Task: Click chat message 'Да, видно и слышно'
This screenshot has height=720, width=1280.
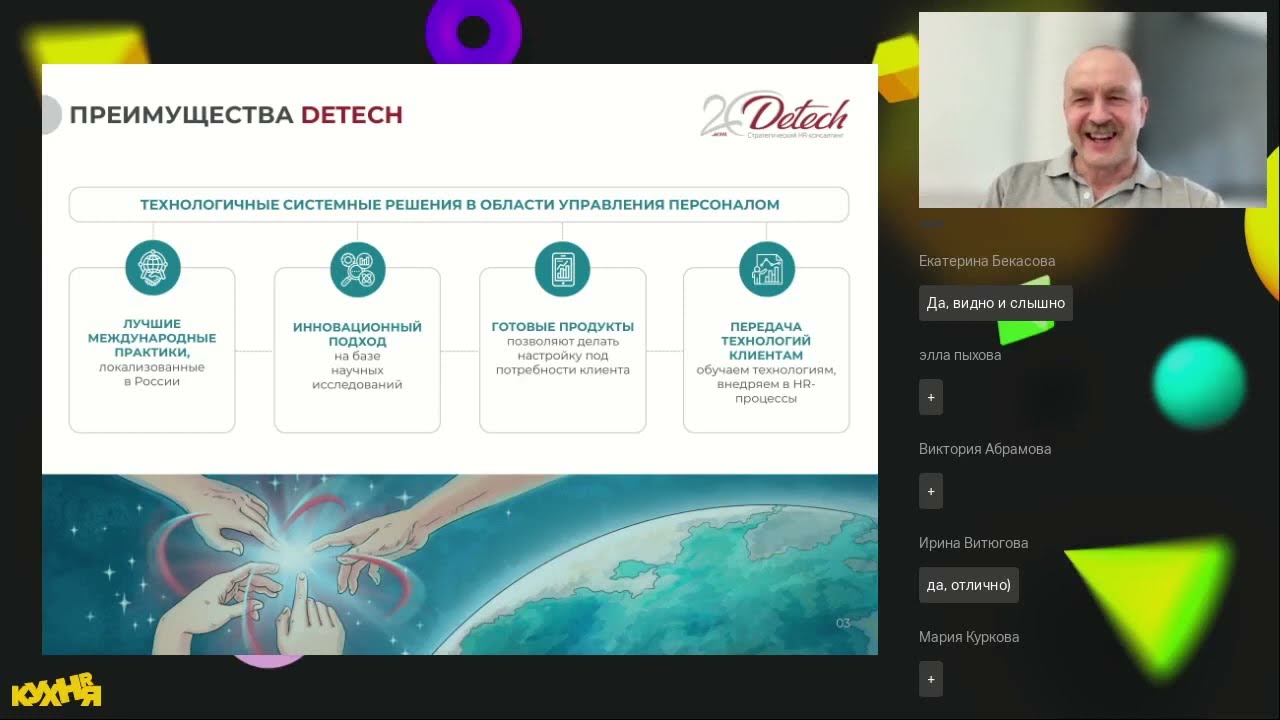Action: pyautogui.click(x=996, y=303)
